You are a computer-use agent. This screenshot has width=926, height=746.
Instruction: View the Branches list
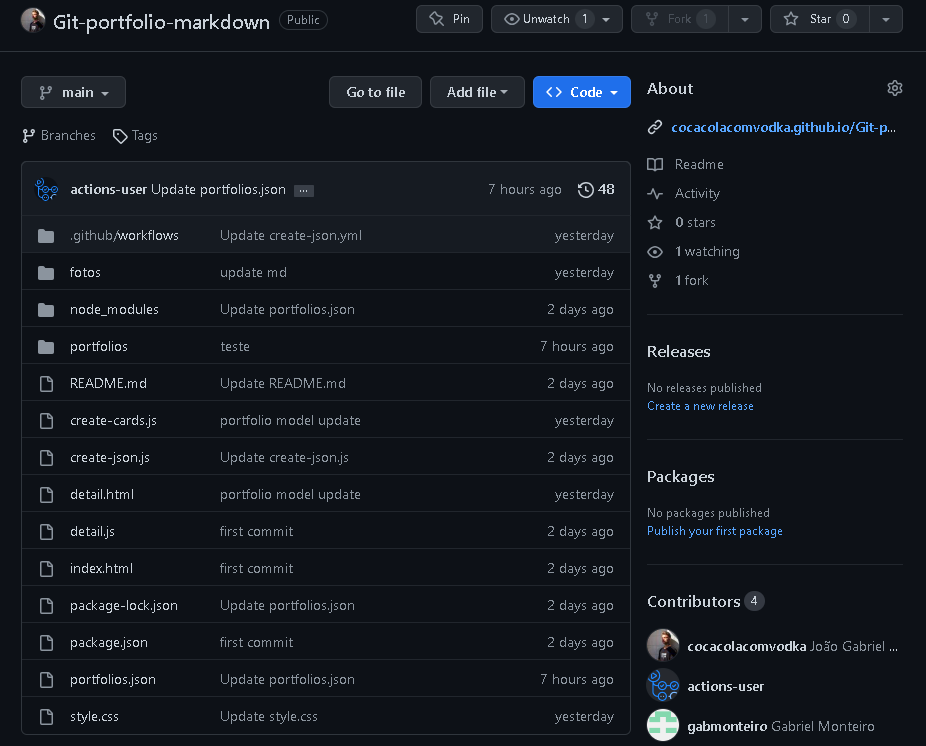coord(59,136)
